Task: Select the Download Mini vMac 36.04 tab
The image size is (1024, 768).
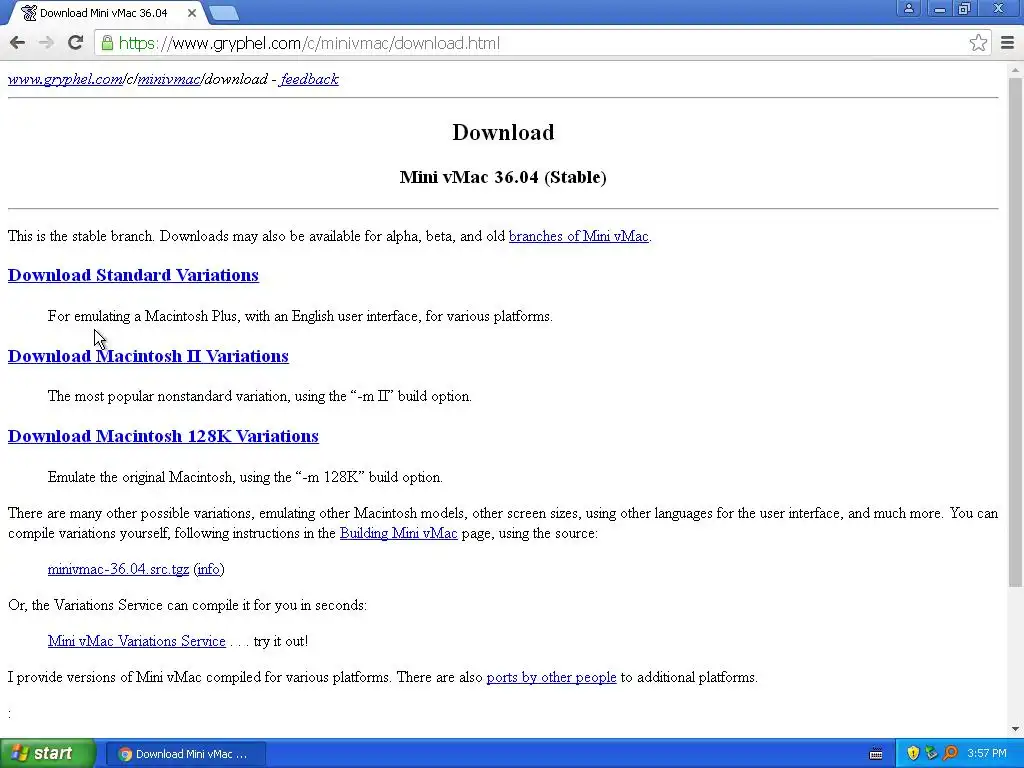Action: point(104,13)
